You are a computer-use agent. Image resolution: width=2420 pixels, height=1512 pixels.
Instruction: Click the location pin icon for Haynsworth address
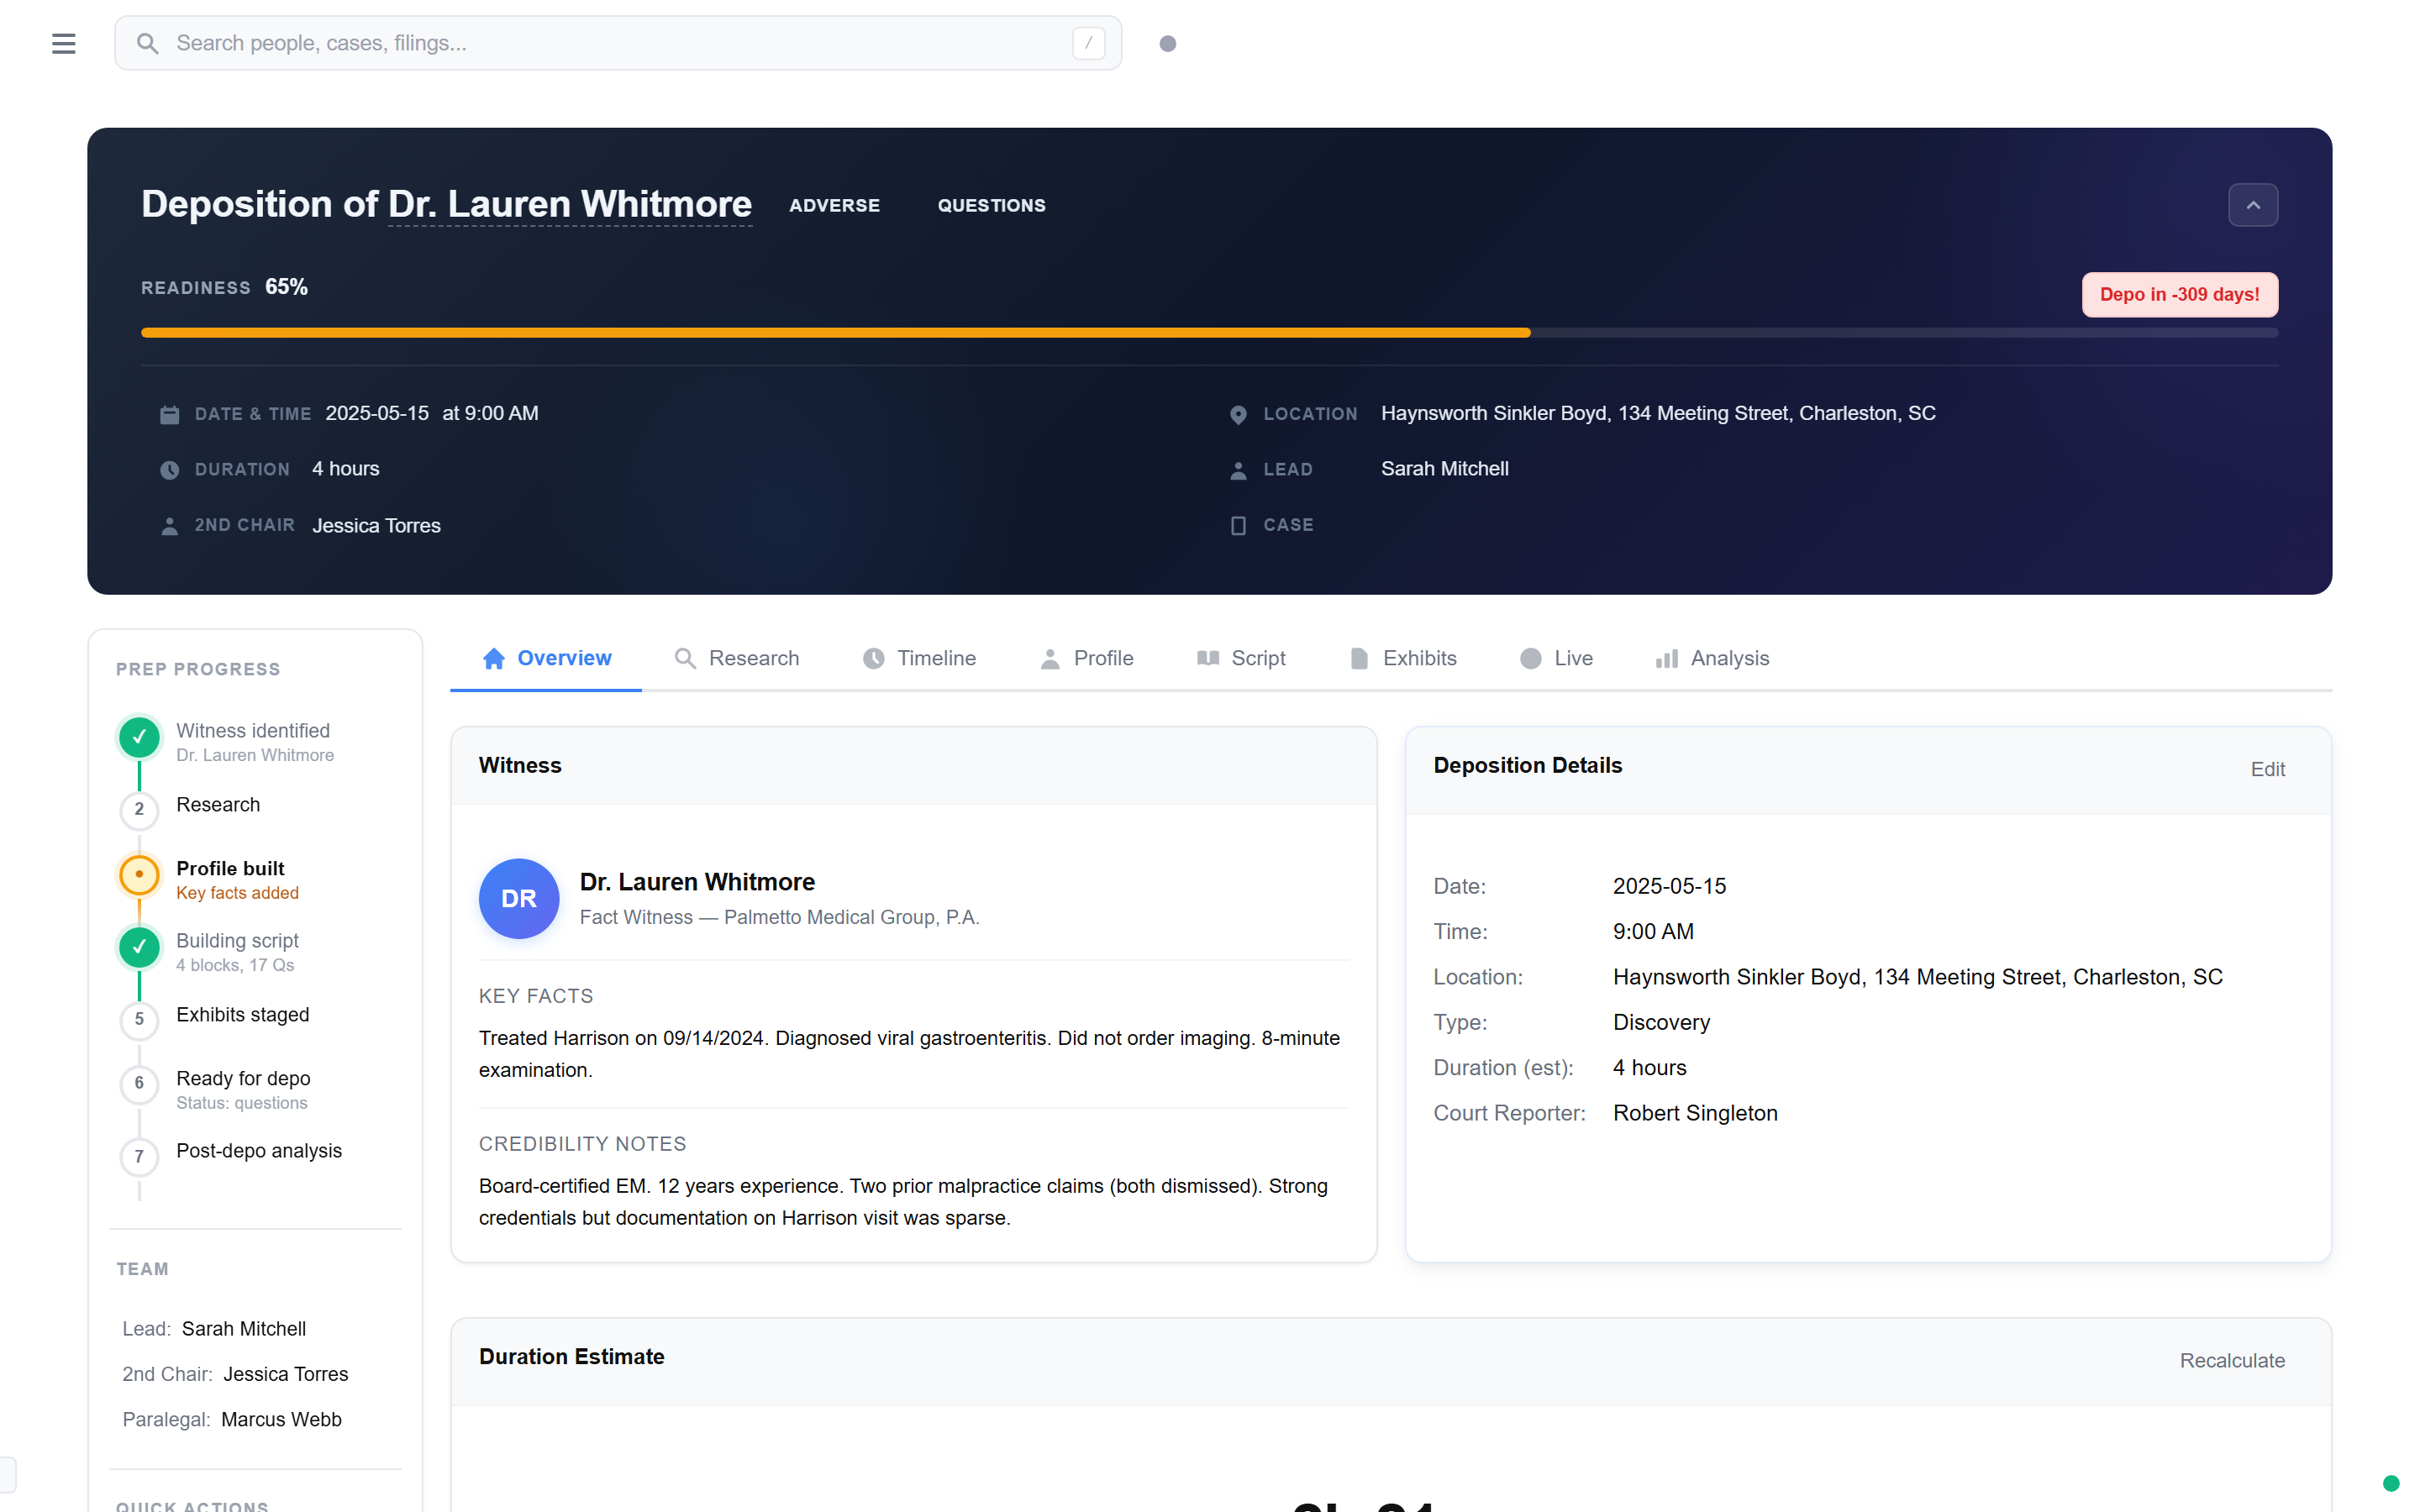(x=1238, y=413)
